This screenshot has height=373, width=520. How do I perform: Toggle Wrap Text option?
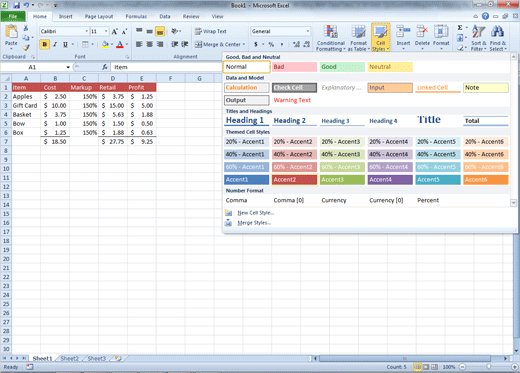point(211,31)
